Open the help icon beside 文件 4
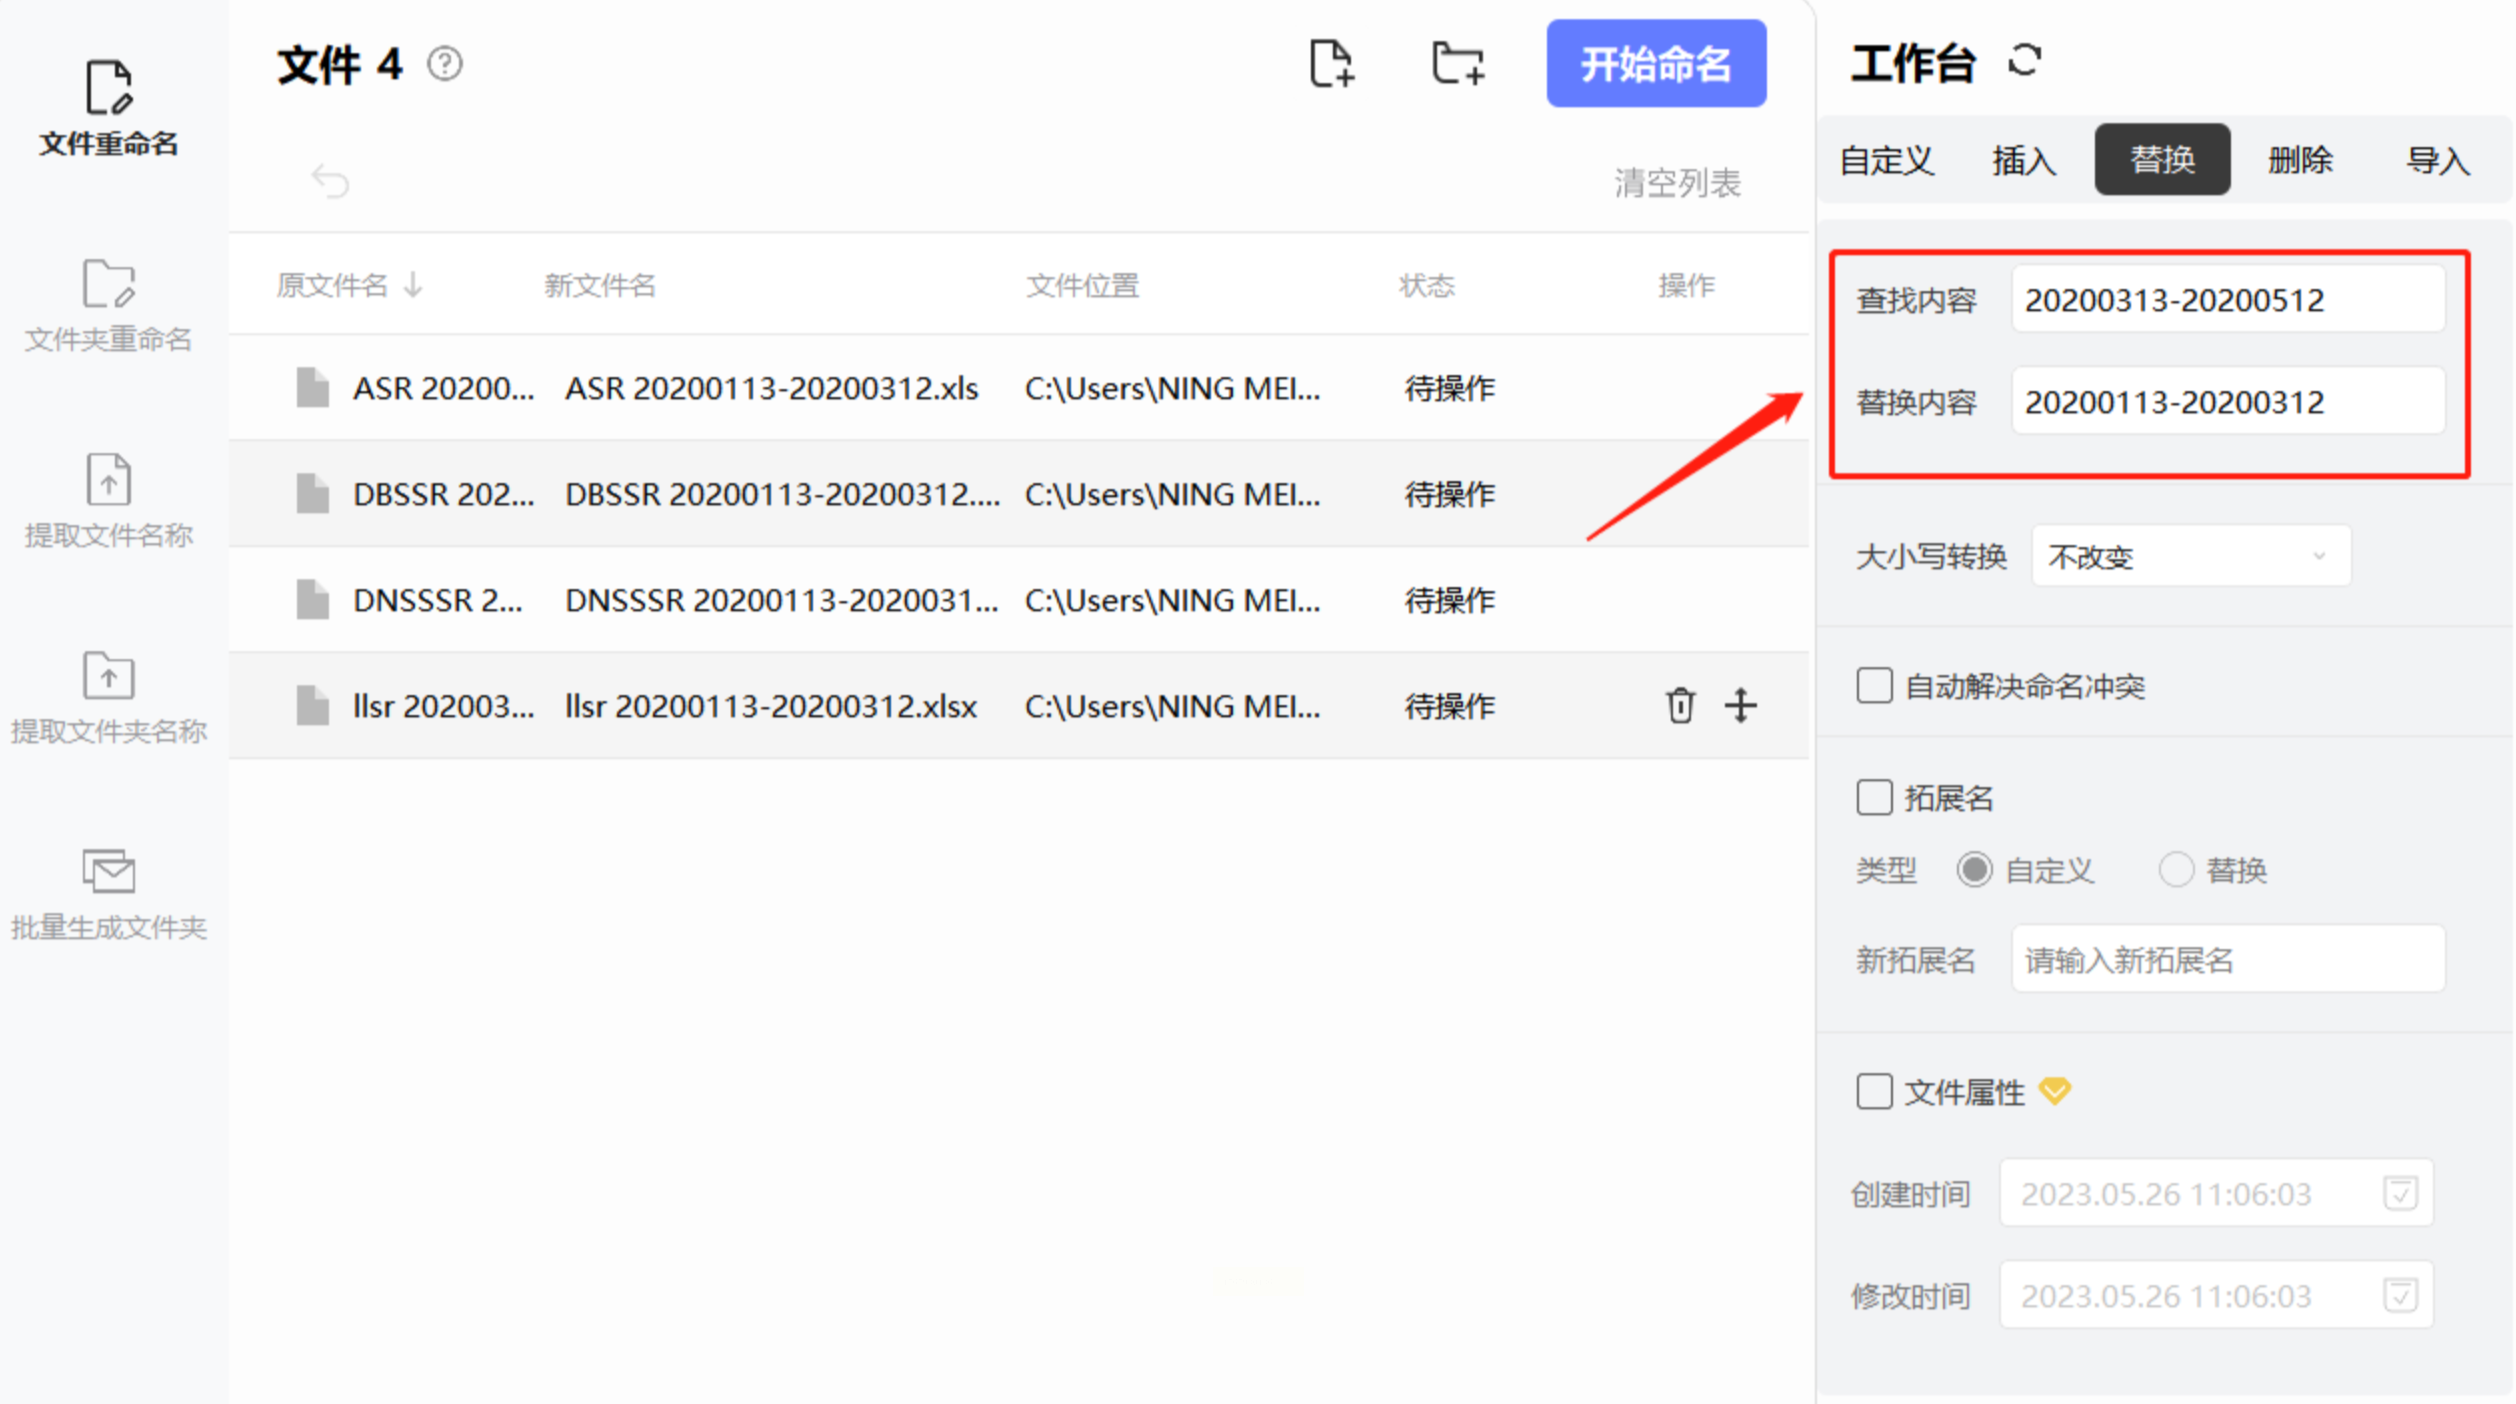This screenshot has height=1404, width=2516. (x=445, y=65)
